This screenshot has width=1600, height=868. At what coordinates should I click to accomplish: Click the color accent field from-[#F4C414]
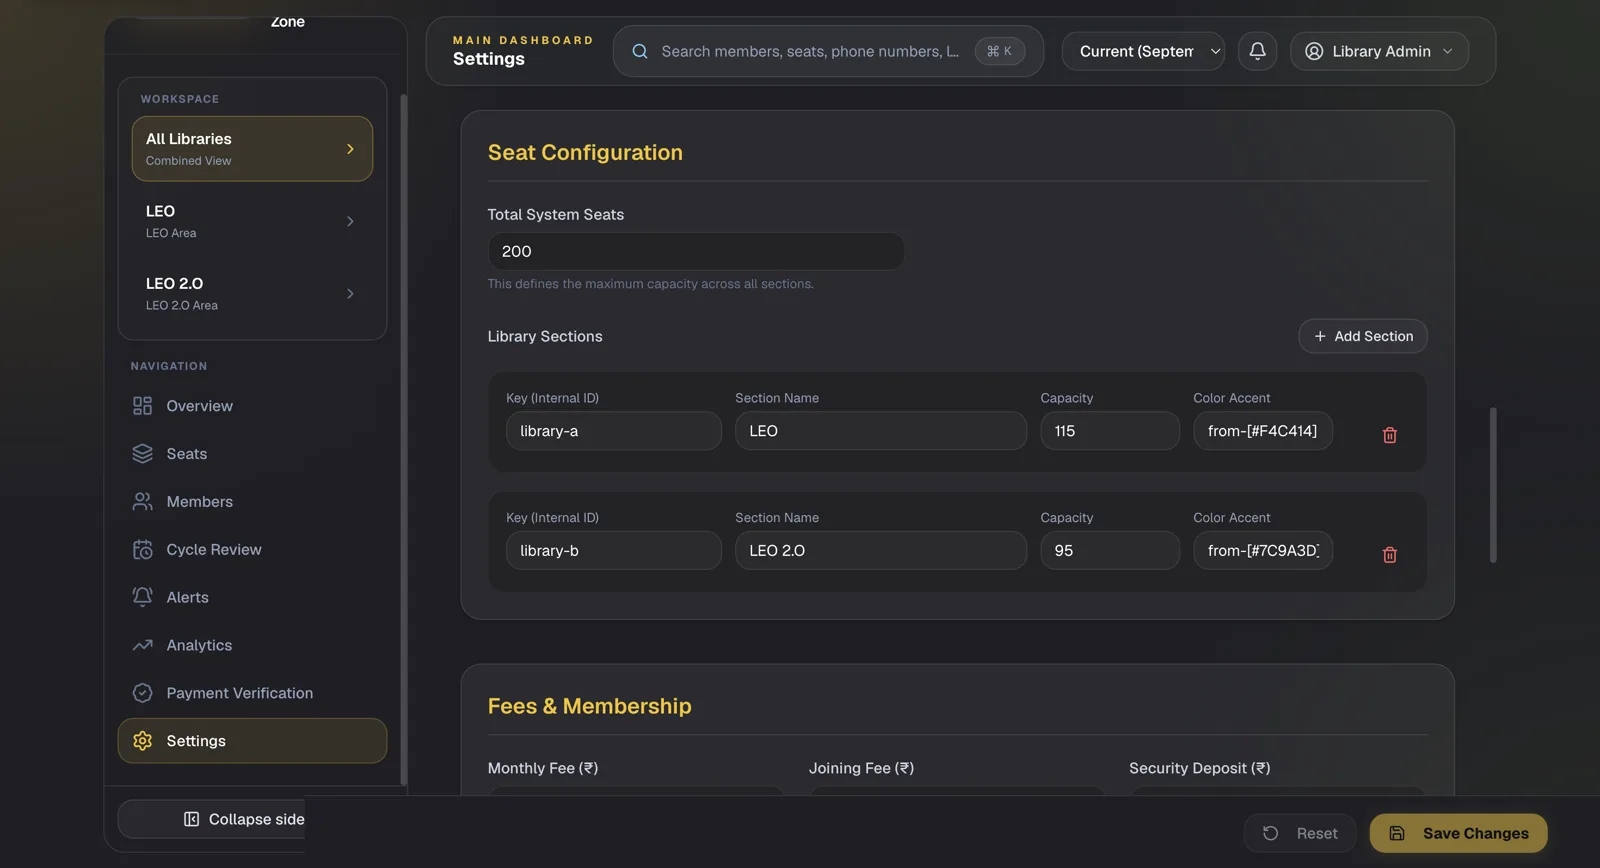tap(1262, 431)
